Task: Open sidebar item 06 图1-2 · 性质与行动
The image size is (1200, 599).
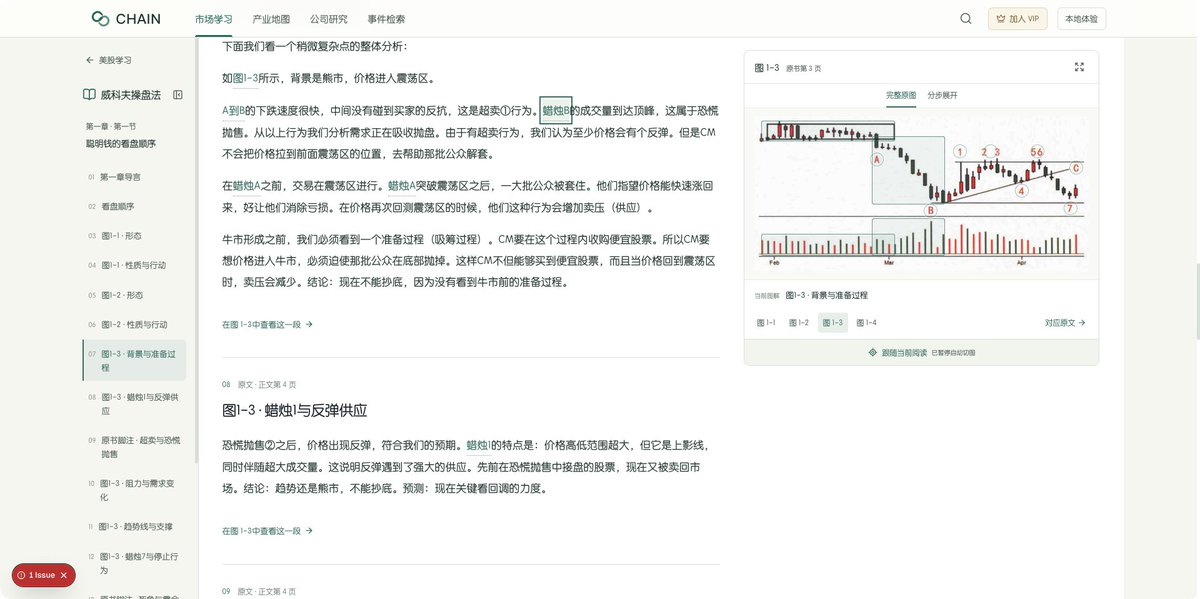Action: point(134,325)
